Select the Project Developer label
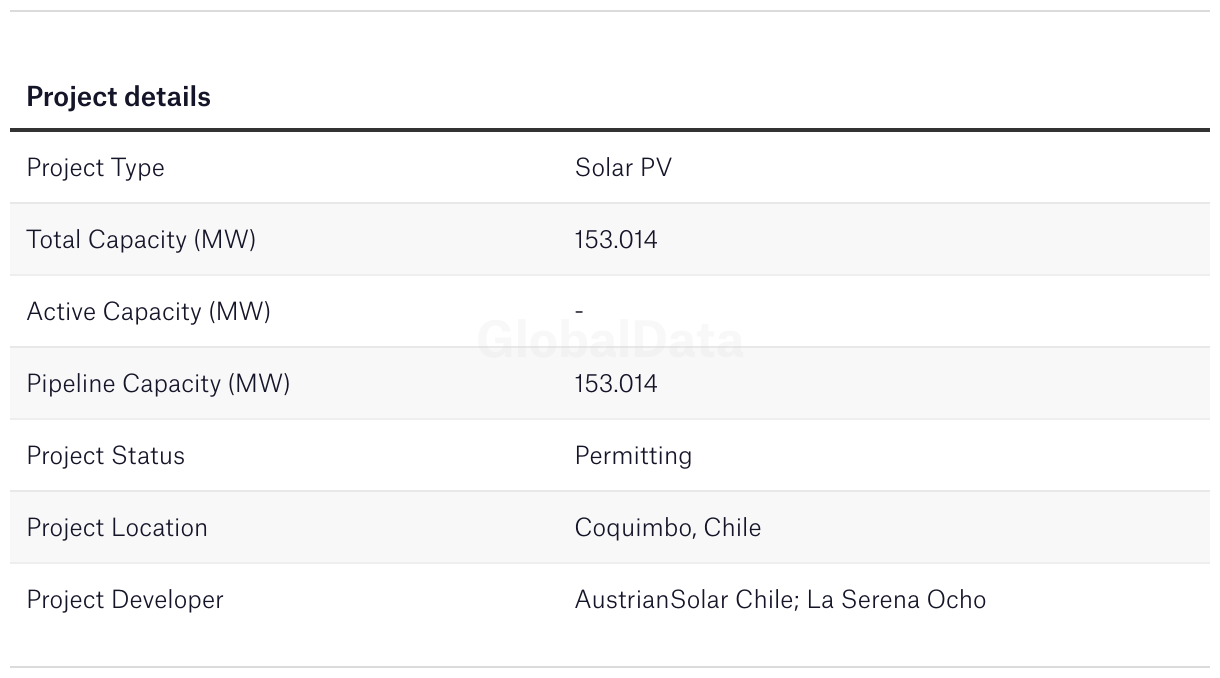Screen dimensions: 1220x678 click(125, 599)
